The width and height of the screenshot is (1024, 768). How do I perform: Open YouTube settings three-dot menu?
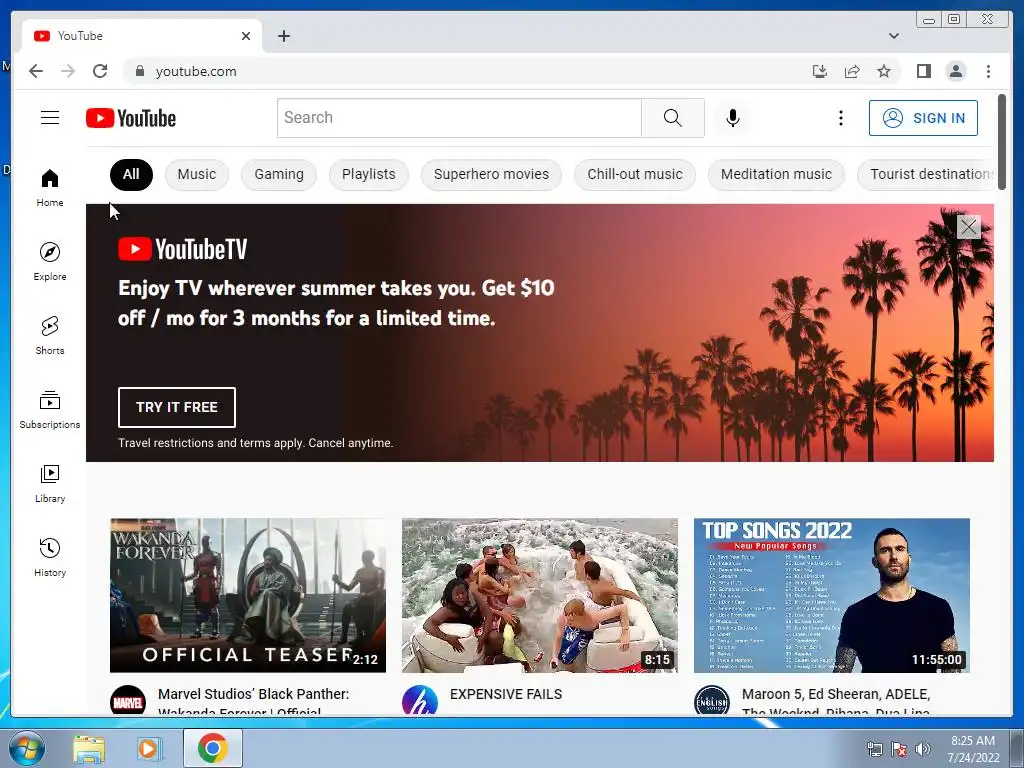(840, 118)
